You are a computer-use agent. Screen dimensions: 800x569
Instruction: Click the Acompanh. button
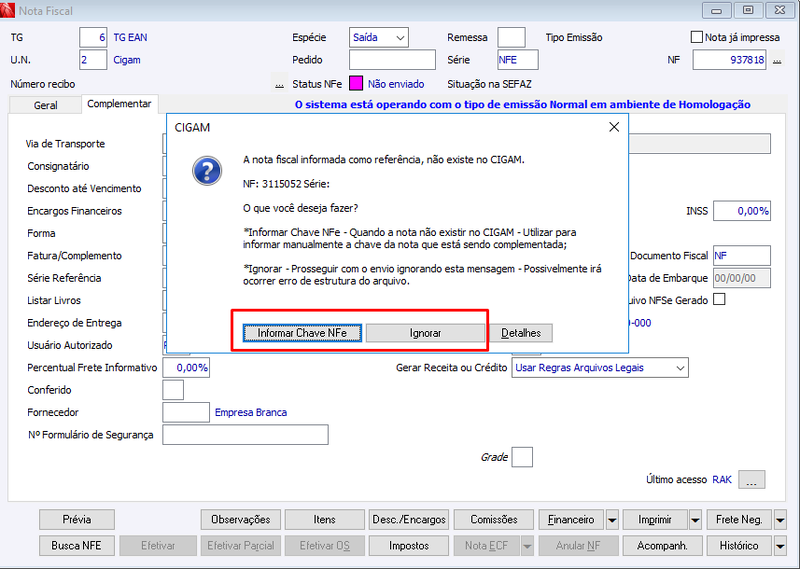(662, 546)
